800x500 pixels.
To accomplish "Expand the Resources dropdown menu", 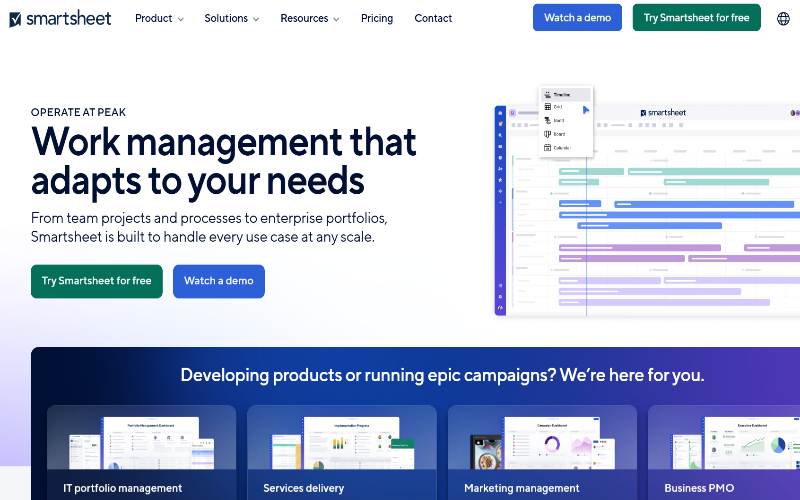I will tap(310, 18).
